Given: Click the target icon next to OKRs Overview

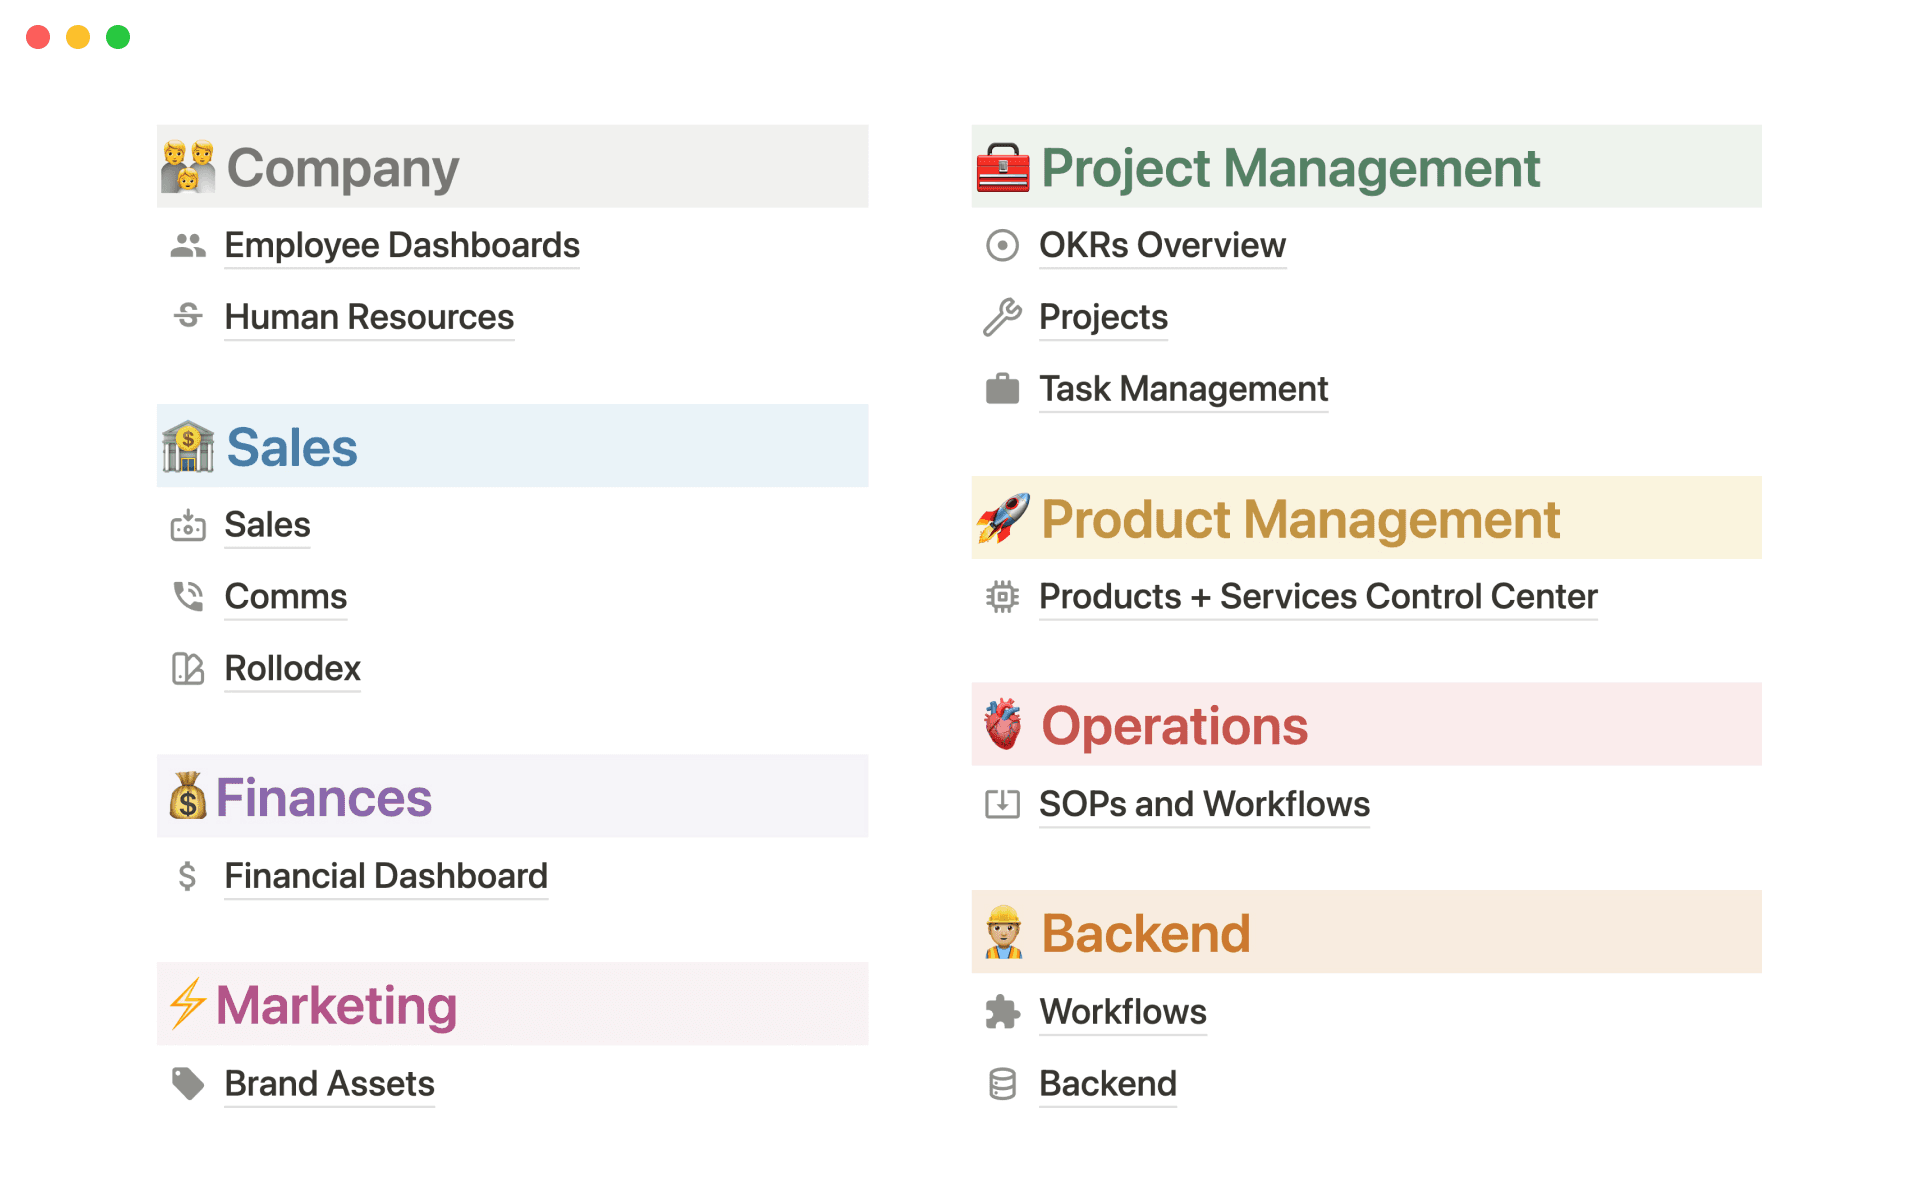Looking at the screenshot, I should click(x=1002, y=245).
